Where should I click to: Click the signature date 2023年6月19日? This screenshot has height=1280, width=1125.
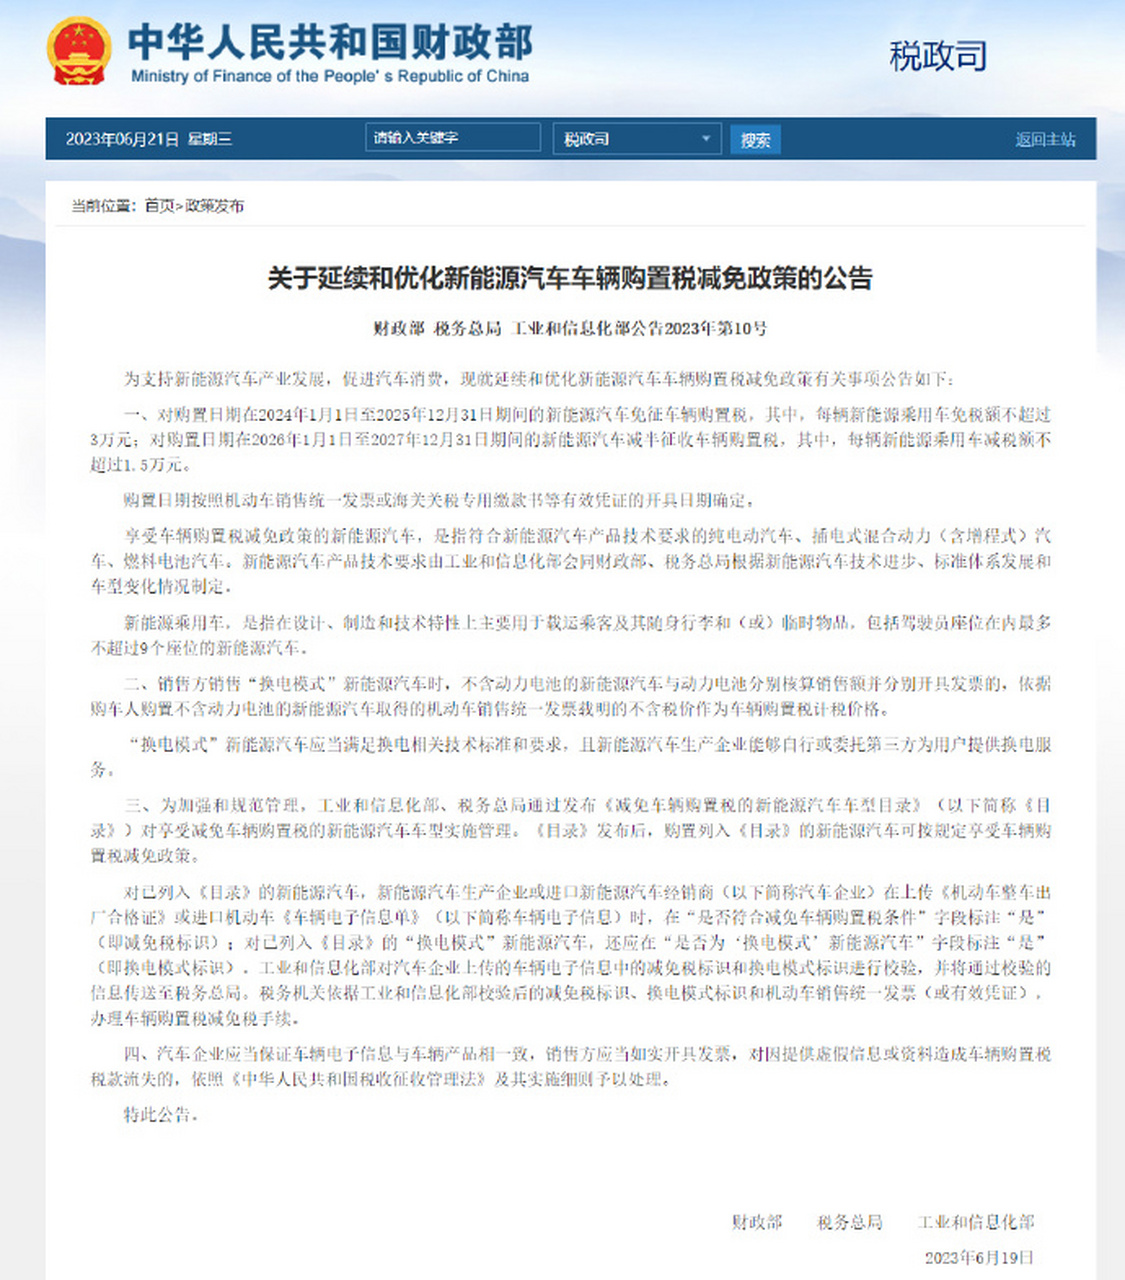[x=979, y=1257]
